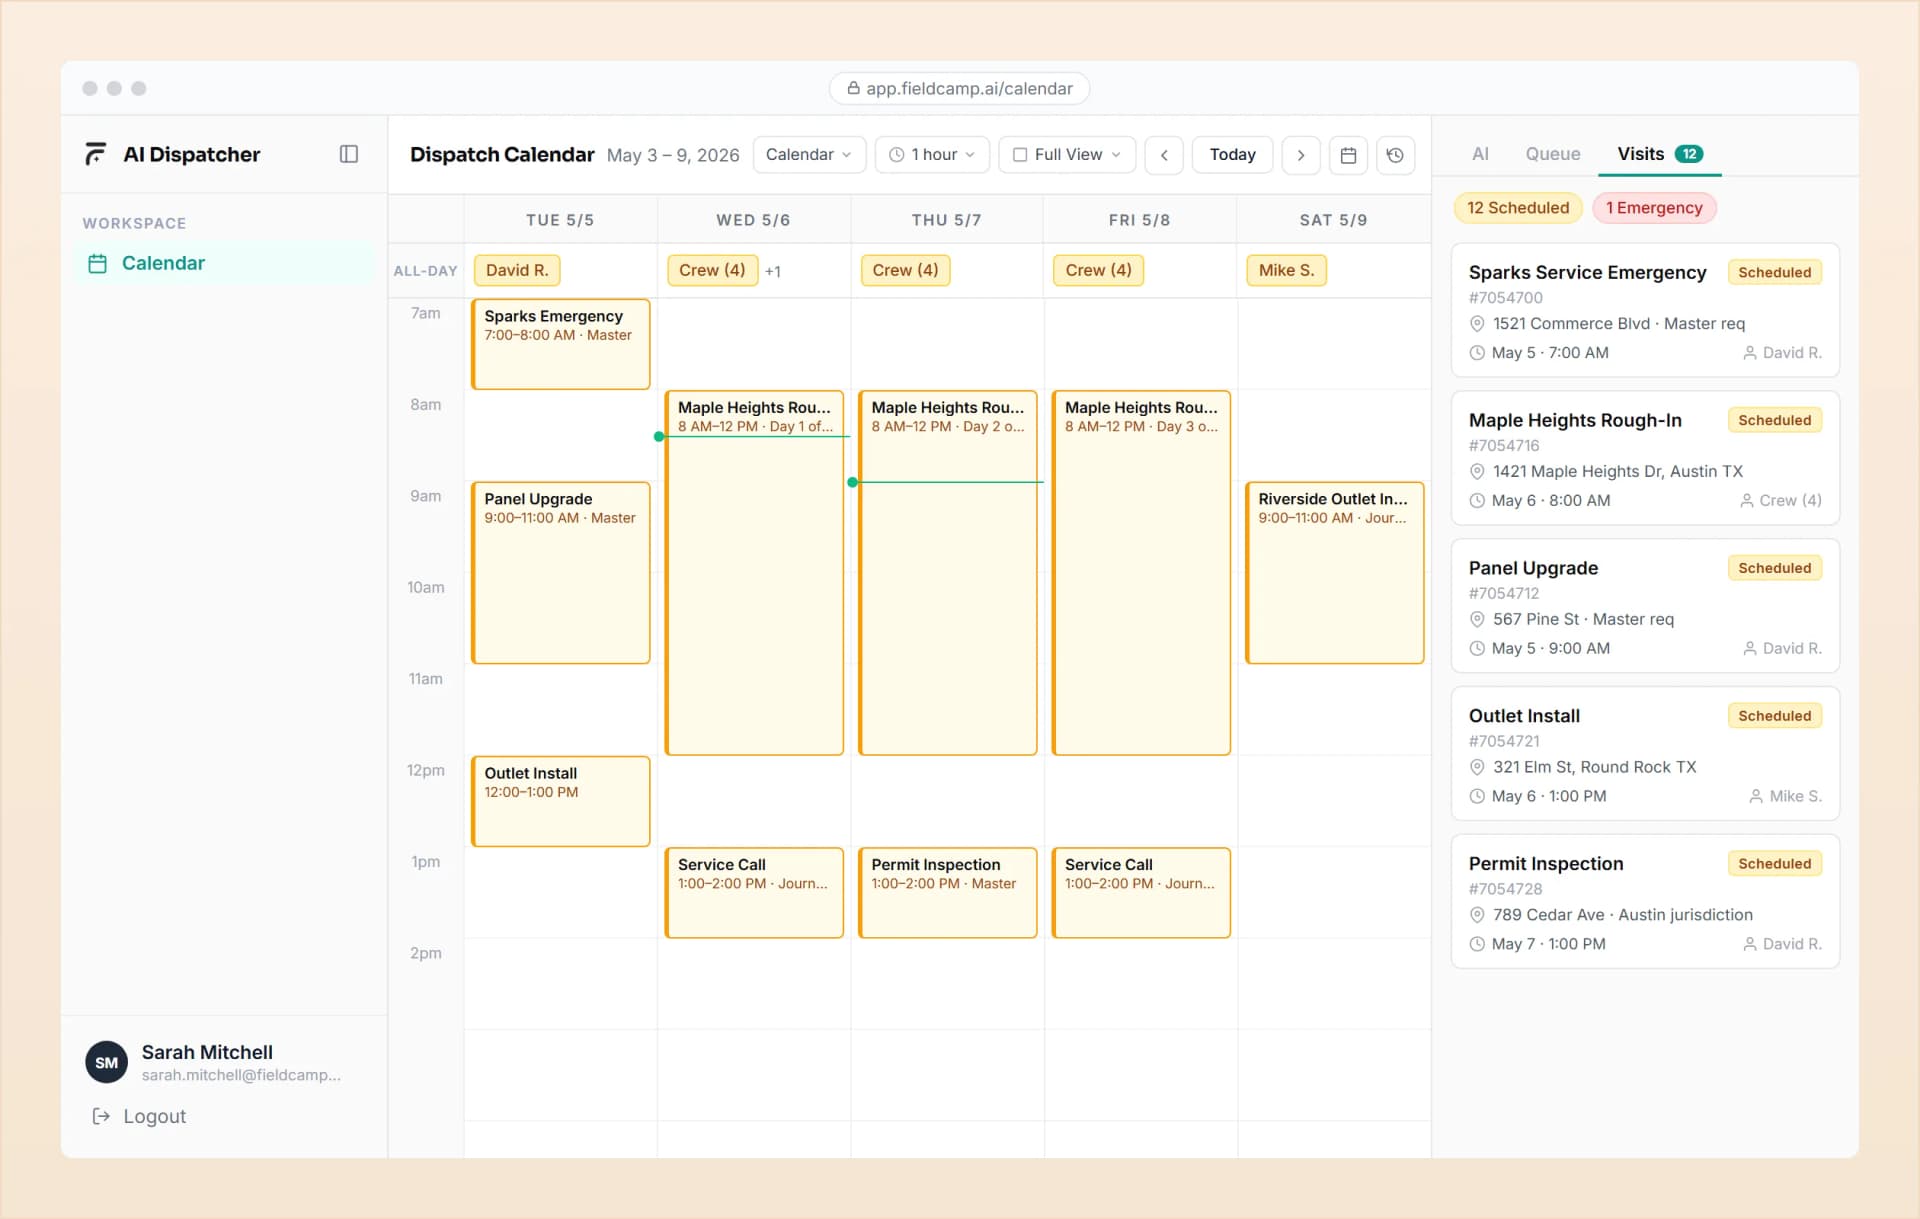
Task: Select Friday's Crew (4) all-day chip
Action: (1098, 270)
